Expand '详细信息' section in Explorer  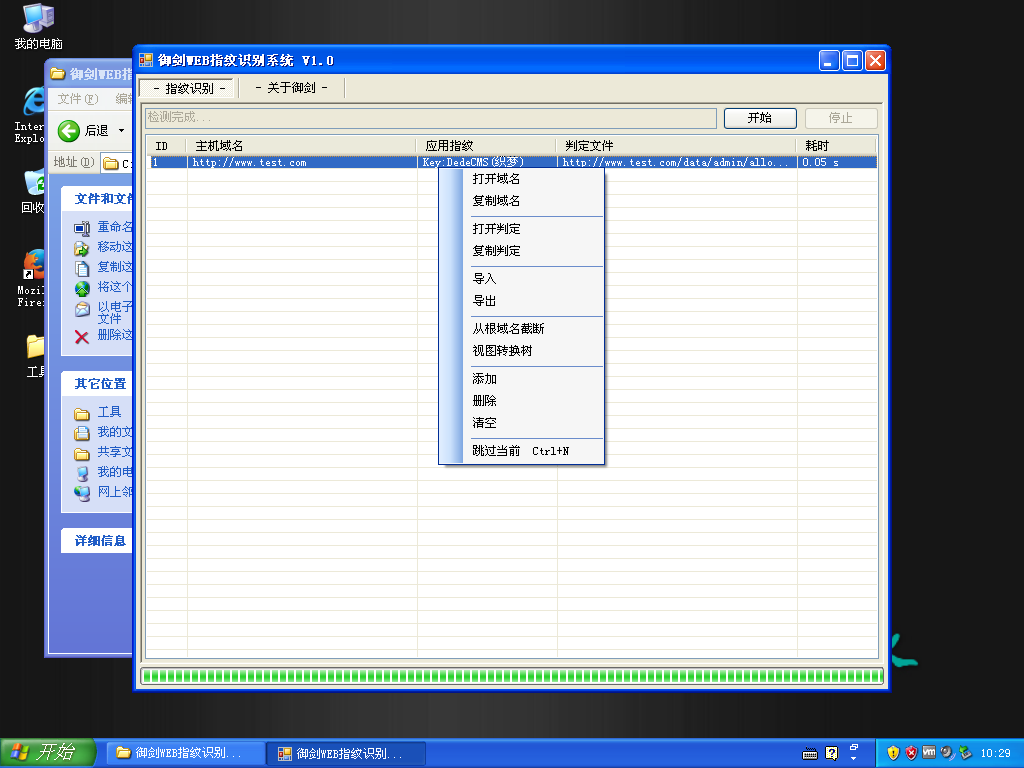coord(98,541)
